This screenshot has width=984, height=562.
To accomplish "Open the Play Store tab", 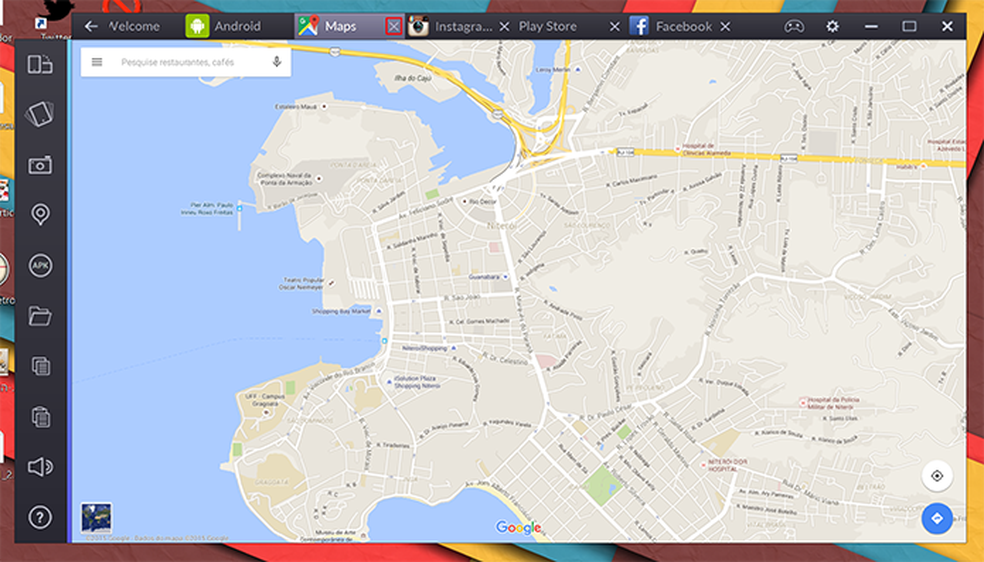I will click(x=547, y=26).
